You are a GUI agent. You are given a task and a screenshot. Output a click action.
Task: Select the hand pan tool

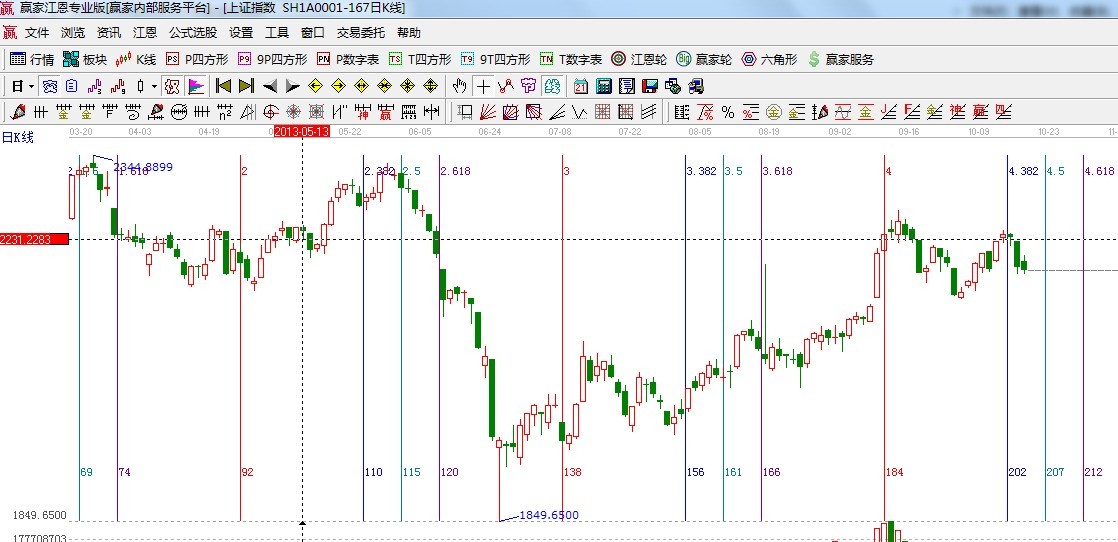click(460, 86)
